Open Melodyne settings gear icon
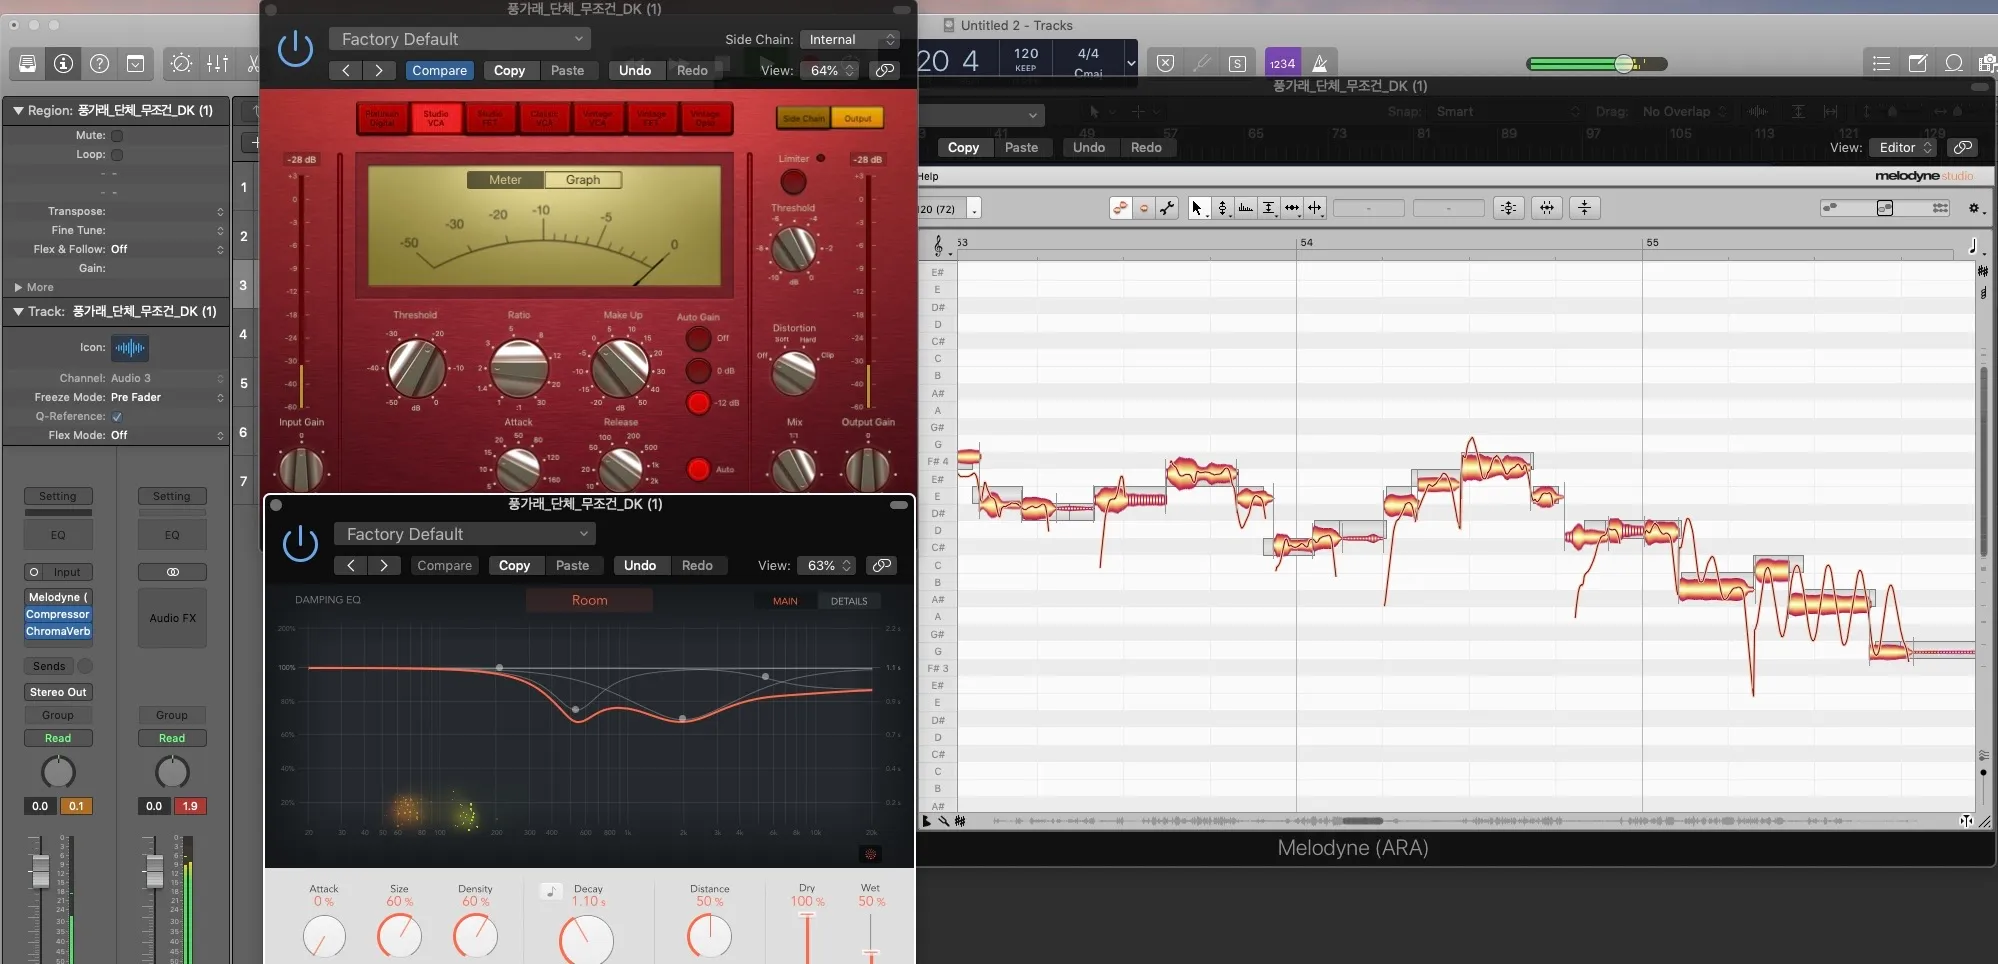Image resolution: width=1998 pixels, height=964 pixels. pyautogui.click(x=1974, y=208)
